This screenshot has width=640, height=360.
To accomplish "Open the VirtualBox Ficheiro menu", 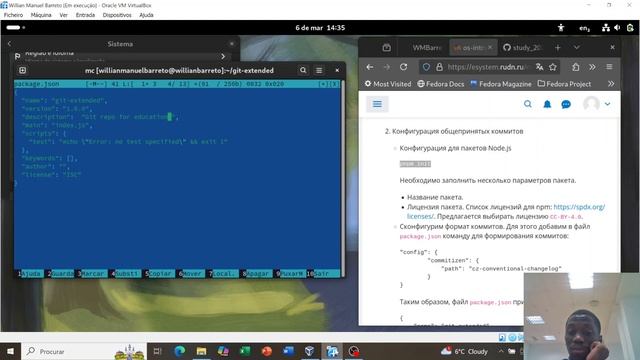I will (x=13, y=15).
